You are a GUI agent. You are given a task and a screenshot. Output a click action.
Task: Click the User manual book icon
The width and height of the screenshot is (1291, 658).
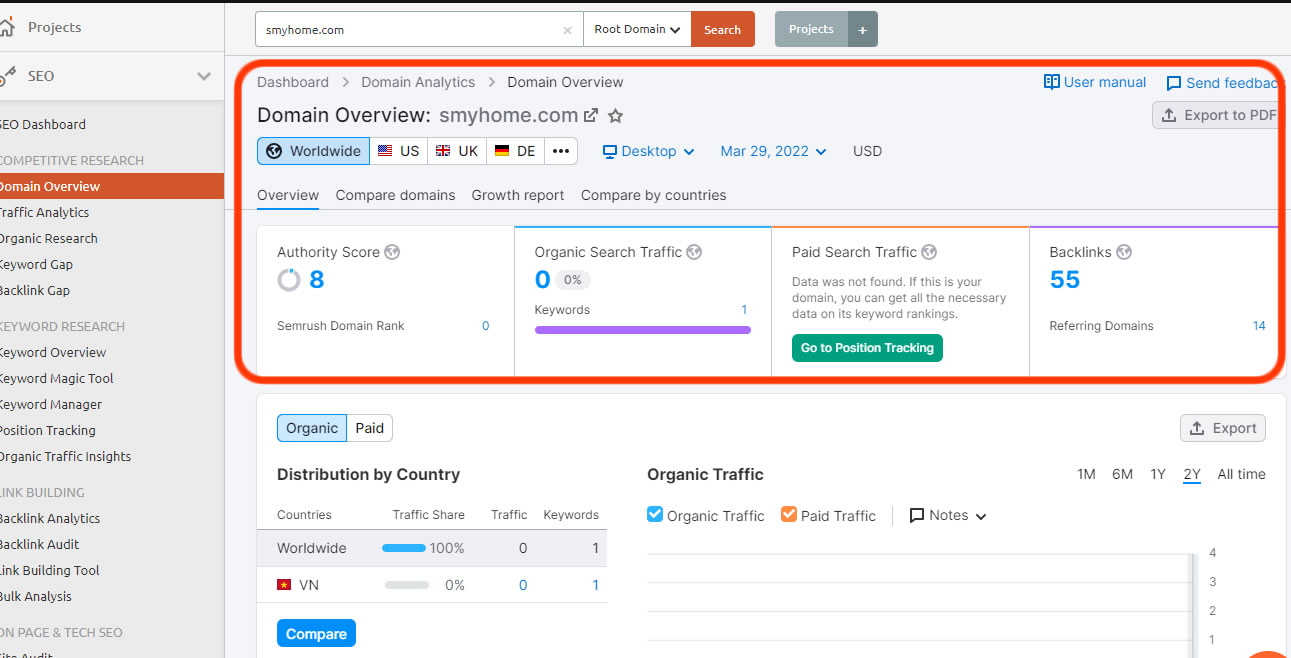(x=1051, y=82)
